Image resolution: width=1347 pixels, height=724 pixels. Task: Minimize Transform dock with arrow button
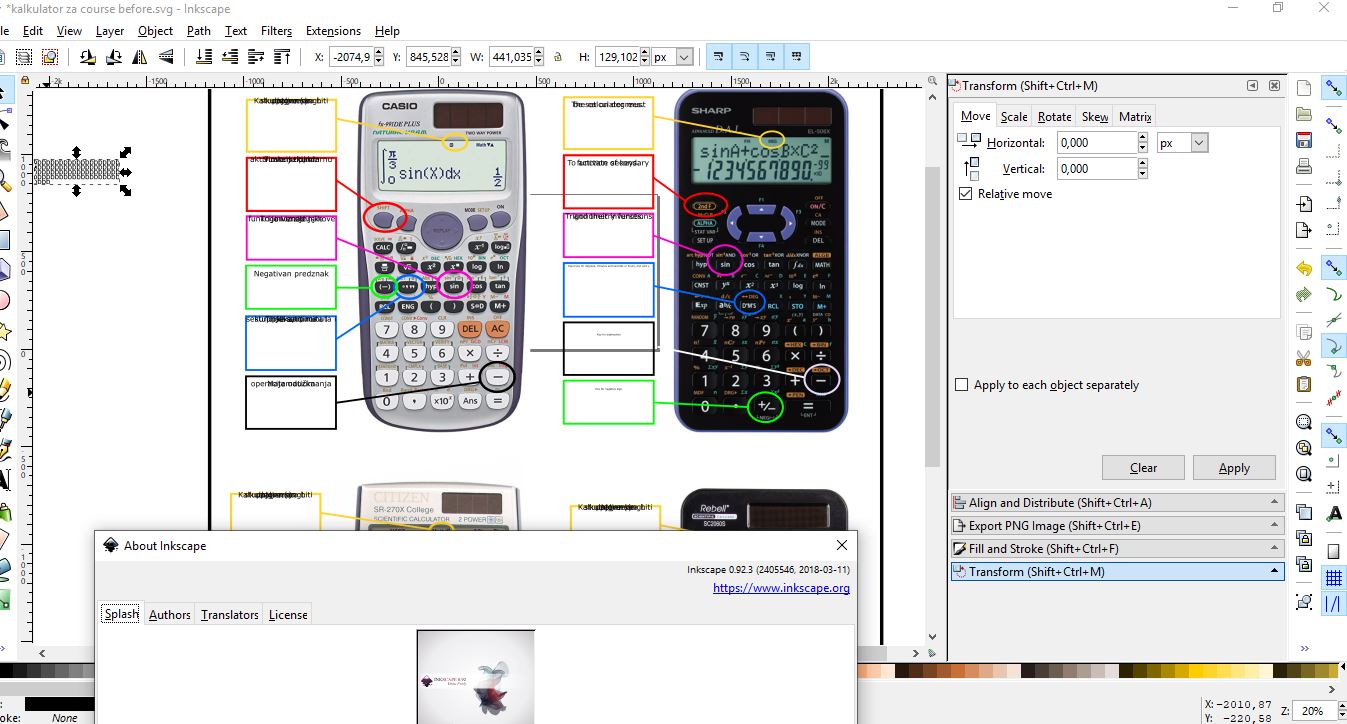pyautogui.click(x=1252, y=86)
